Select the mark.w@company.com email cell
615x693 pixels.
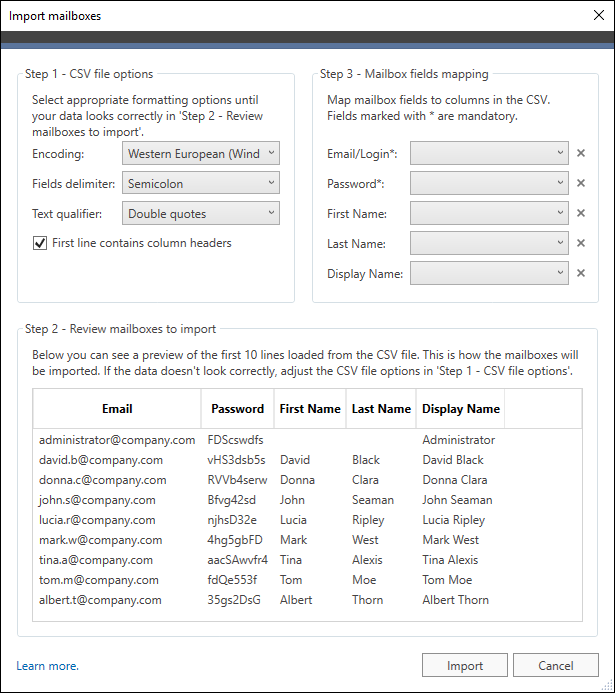pyautogui.click(x=100, y=540)
